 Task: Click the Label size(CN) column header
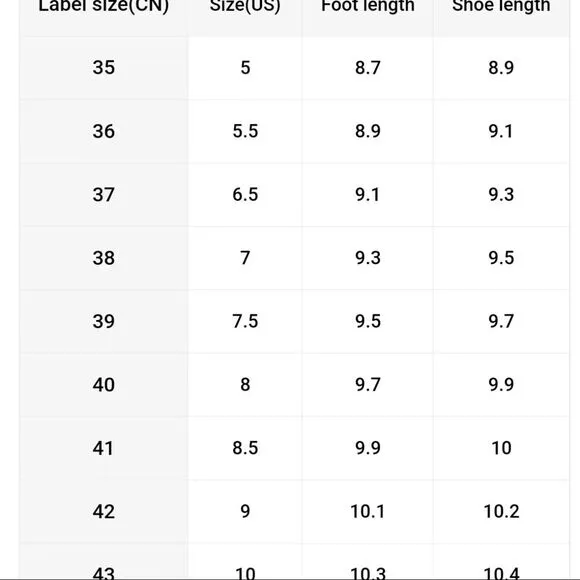104,15
